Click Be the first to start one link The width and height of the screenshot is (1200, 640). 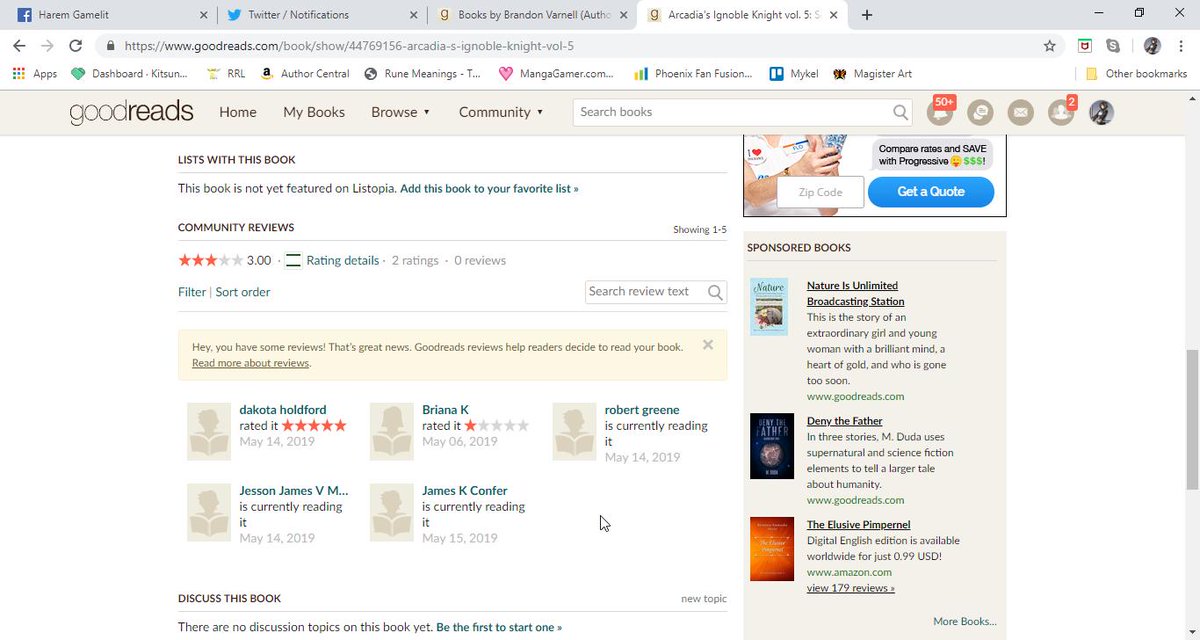pyautogui.click(x=499, y=627)
